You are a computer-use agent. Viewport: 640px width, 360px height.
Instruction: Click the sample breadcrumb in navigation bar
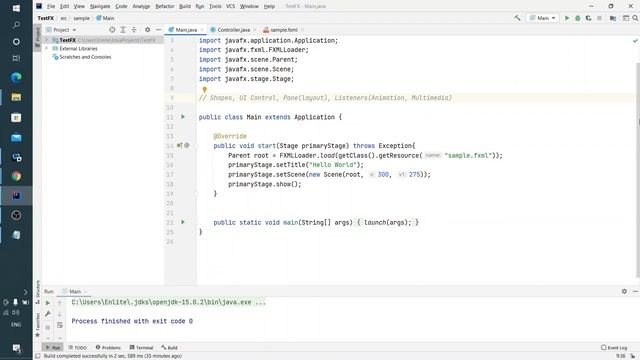pos(81,18)
